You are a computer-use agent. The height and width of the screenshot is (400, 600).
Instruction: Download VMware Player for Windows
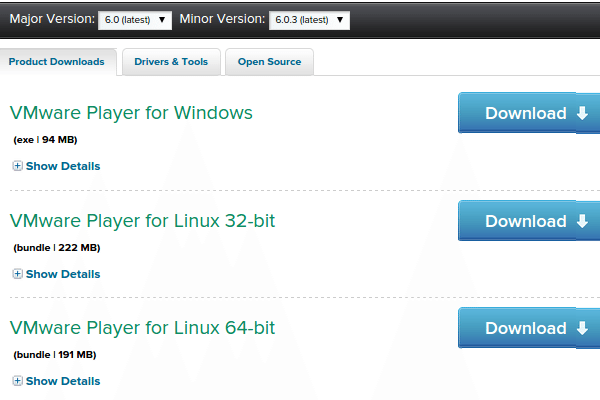tap(526, 113)
